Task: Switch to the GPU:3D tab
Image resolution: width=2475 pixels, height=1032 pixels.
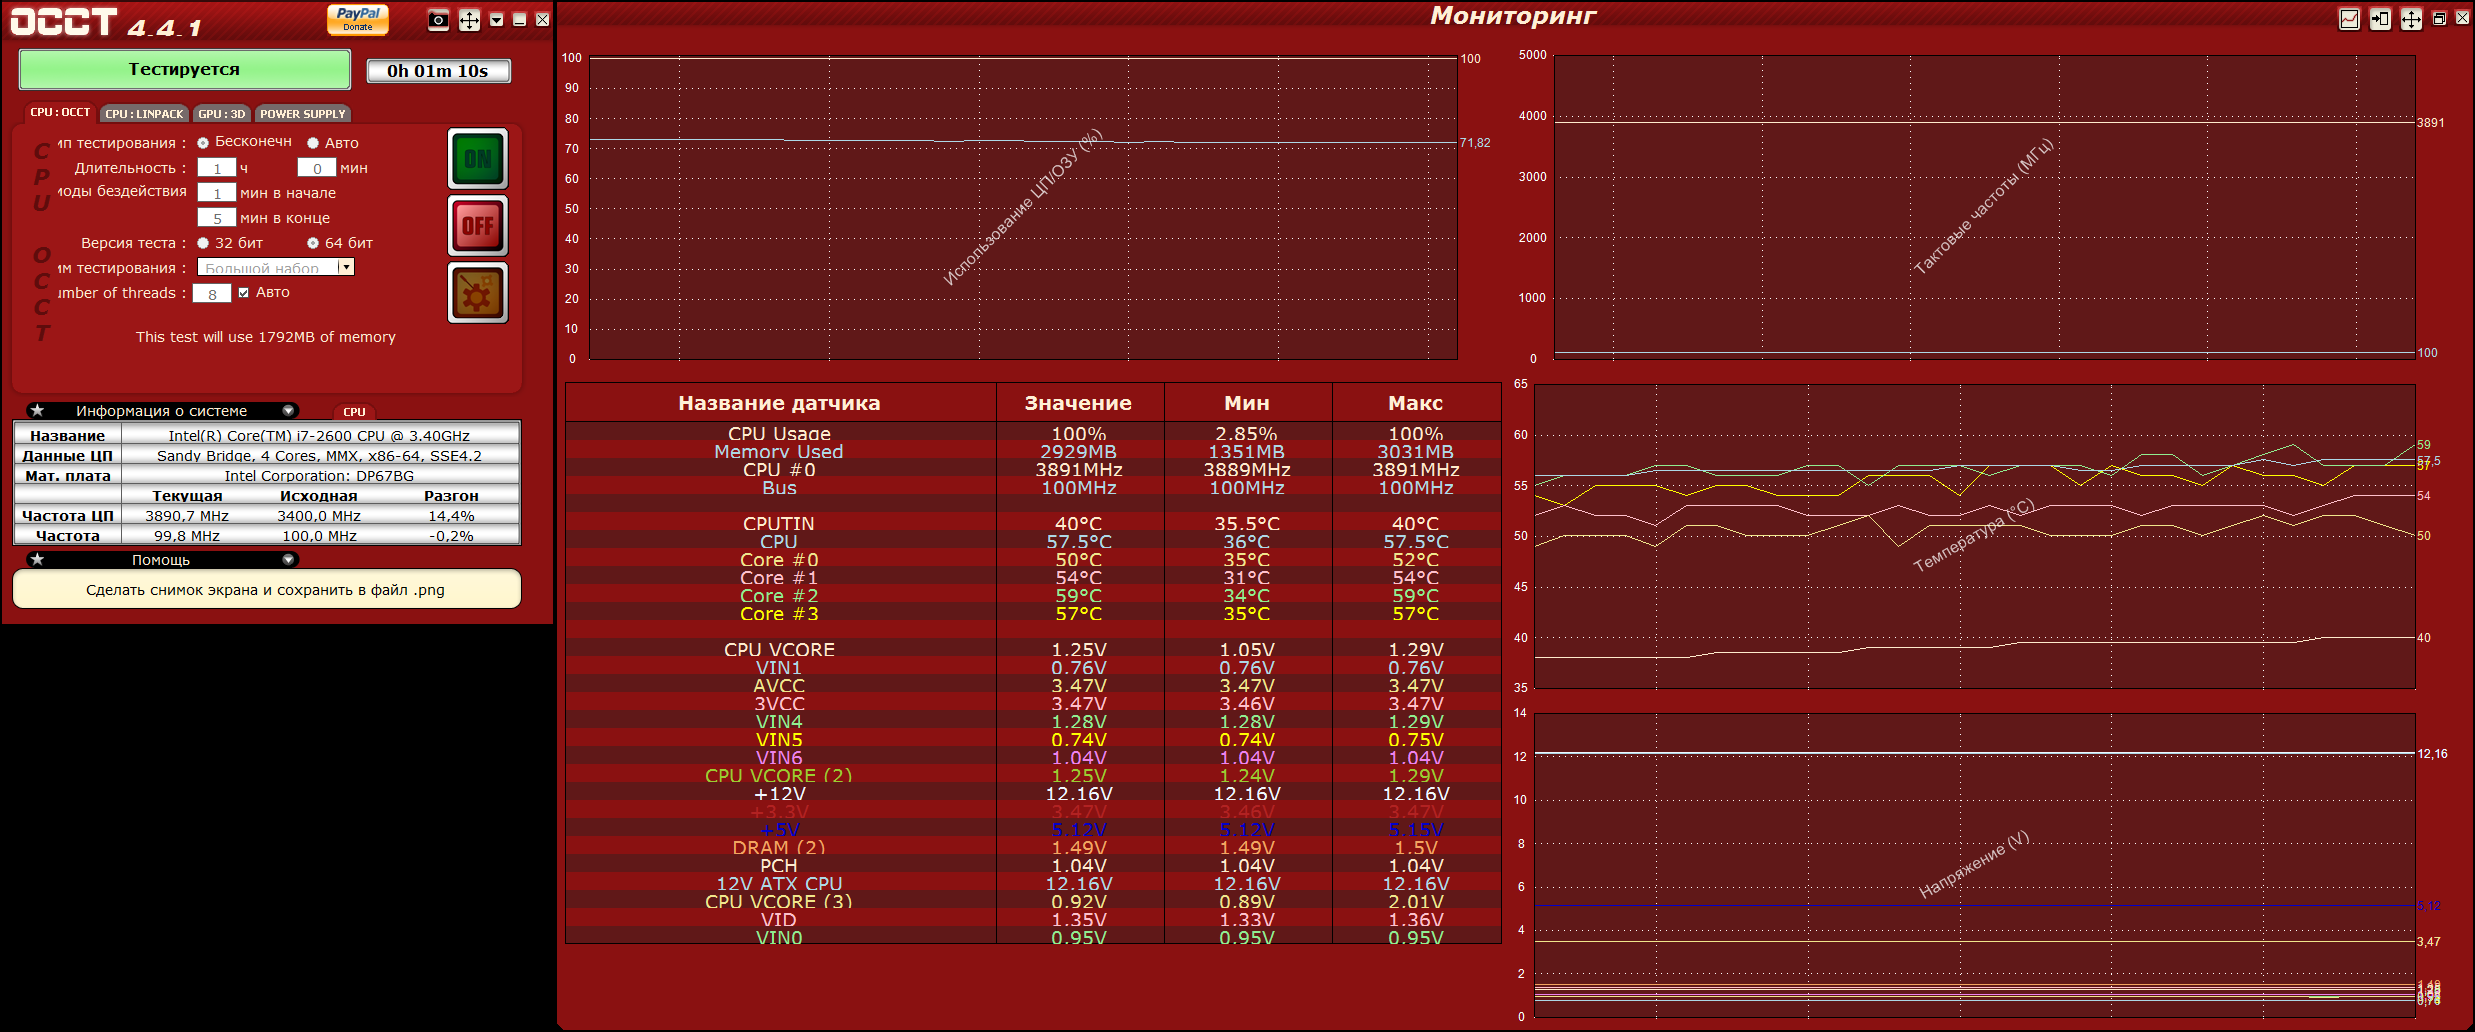Action: [x=222, y=114]
